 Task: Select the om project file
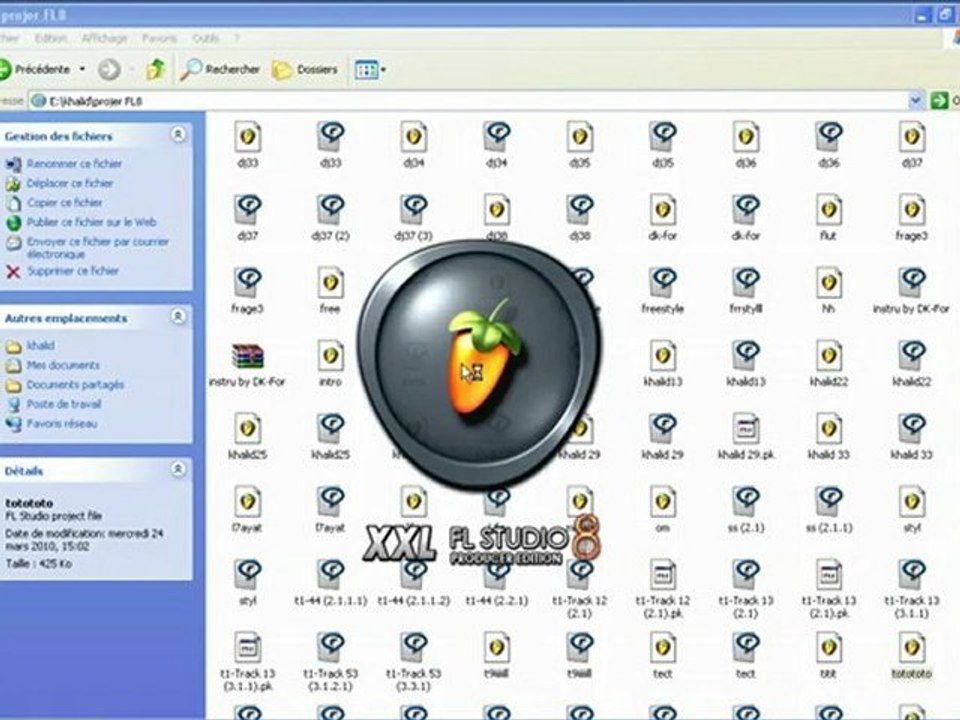coord(662,509)
